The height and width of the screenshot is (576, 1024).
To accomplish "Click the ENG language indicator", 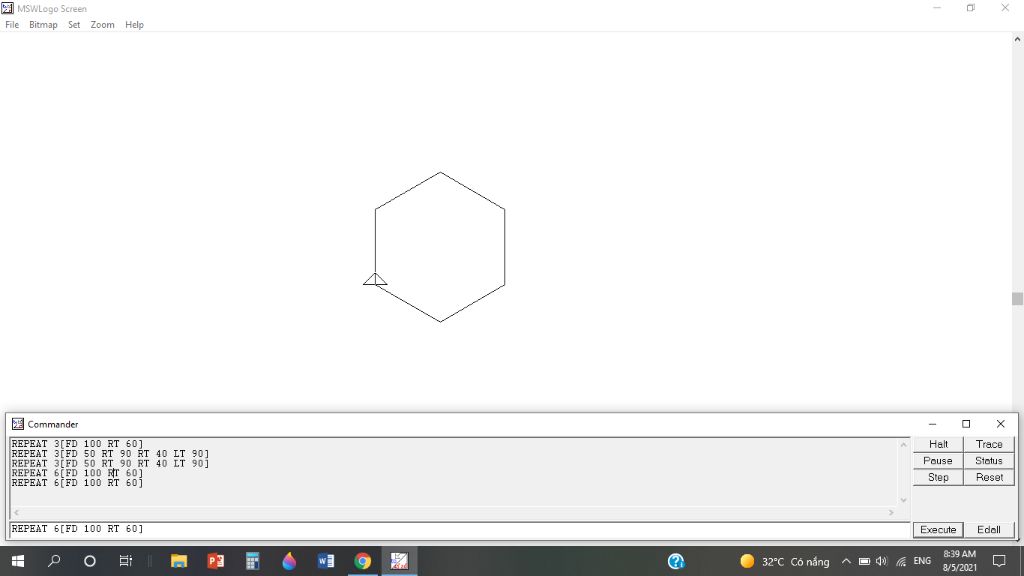I will click(922, 561).
